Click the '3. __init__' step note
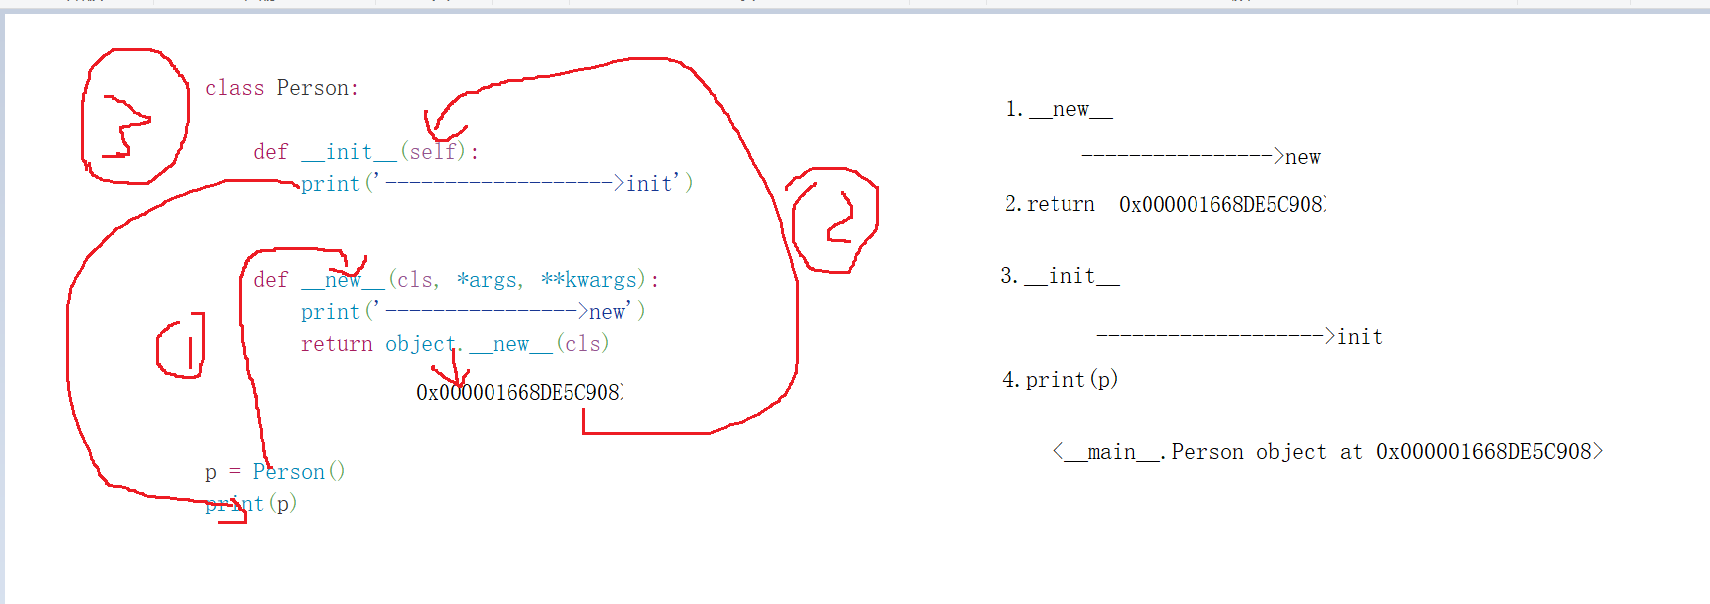The height and width of the screenshot is (604, 1710). [1060, 276]
